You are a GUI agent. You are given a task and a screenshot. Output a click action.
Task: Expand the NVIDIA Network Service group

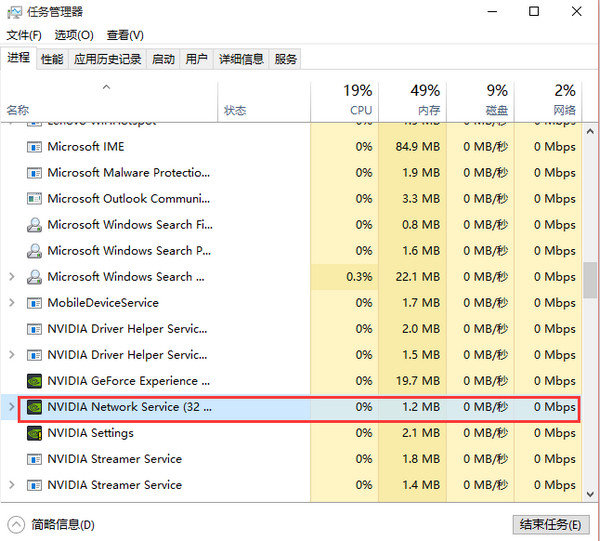12,407
